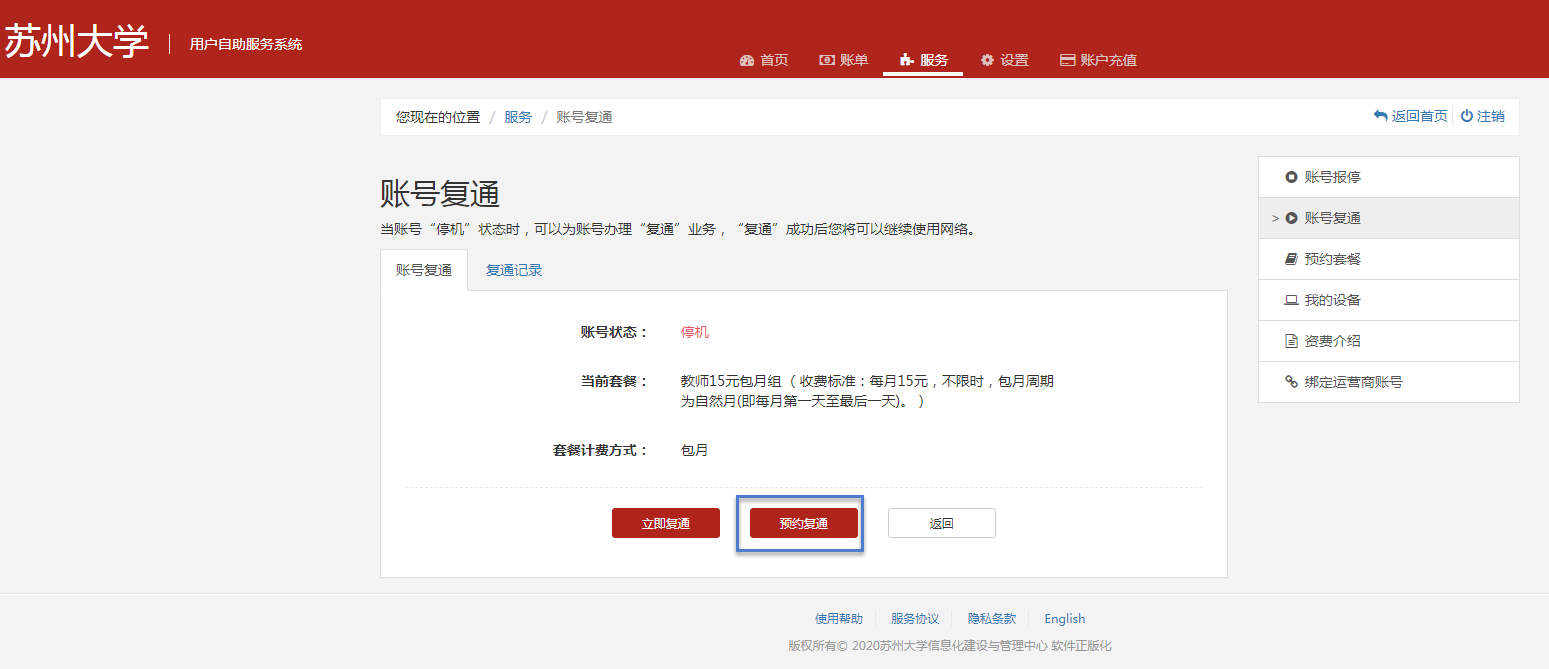Select the 账号复通 tab
Screen dimensions: 1549x669
tap(424, 270)
